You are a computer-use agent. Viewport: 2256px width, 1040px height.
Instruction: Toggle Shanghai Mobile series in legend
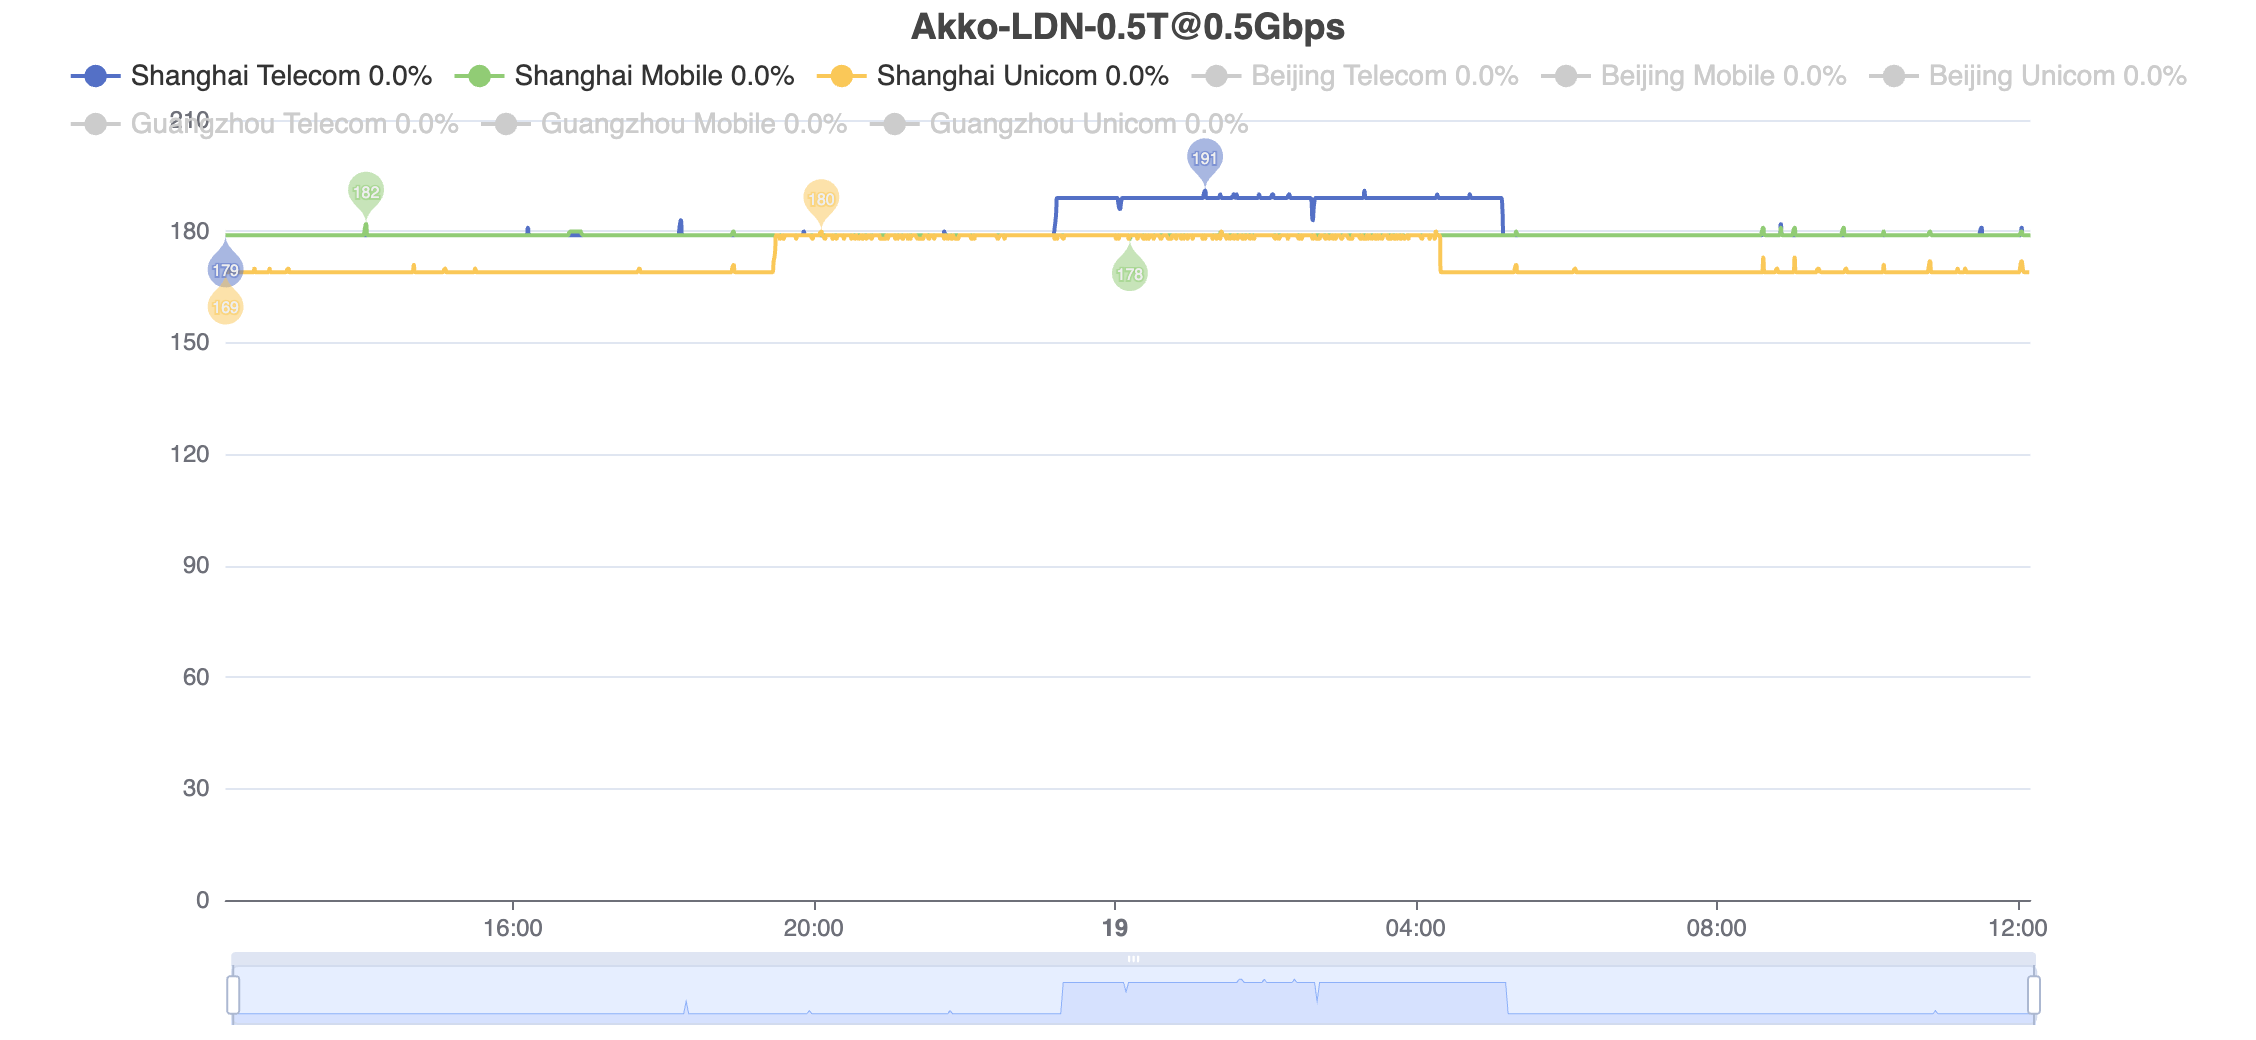pos(625,76)
